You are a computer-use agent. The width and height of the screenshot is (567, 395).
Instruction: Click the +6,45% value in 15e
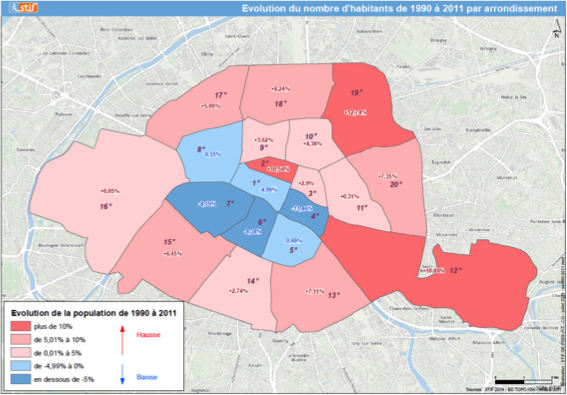[x=172, y=254]
